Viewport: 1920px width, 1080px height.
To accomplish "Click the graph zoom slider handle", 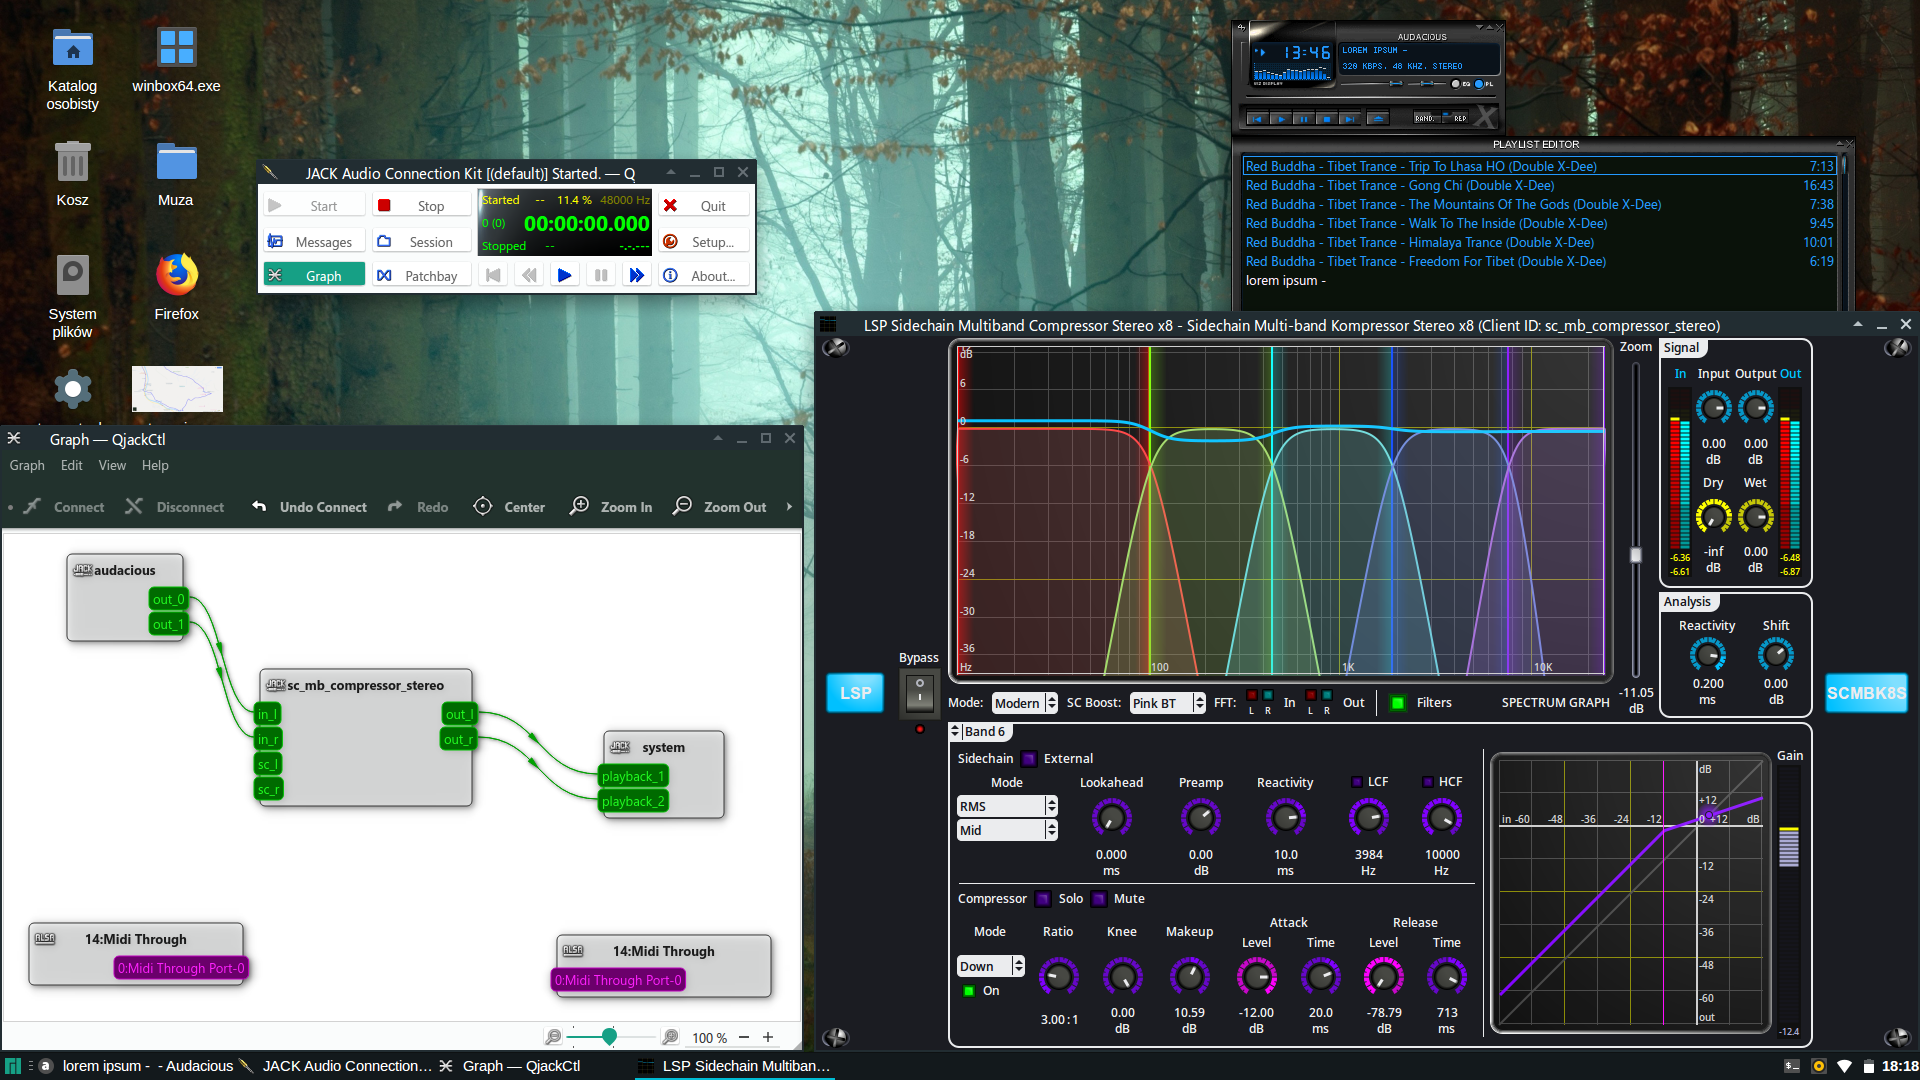I will click(609, 1036).
